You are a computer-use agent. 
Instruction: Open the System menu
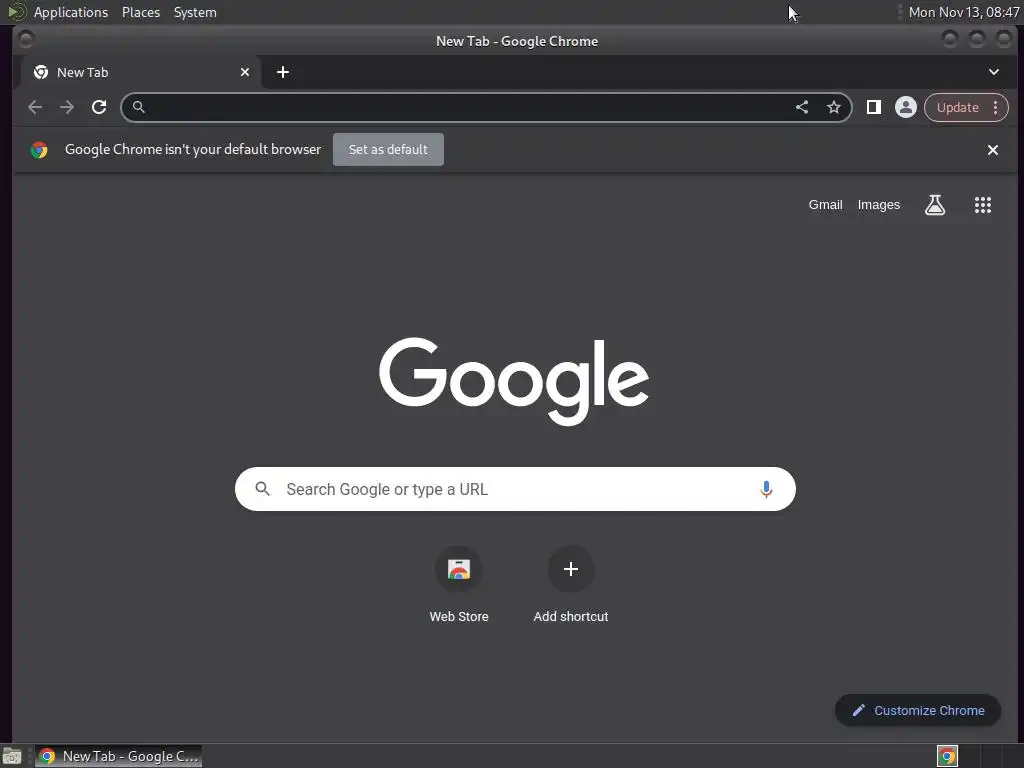click(x=195, y=12)
